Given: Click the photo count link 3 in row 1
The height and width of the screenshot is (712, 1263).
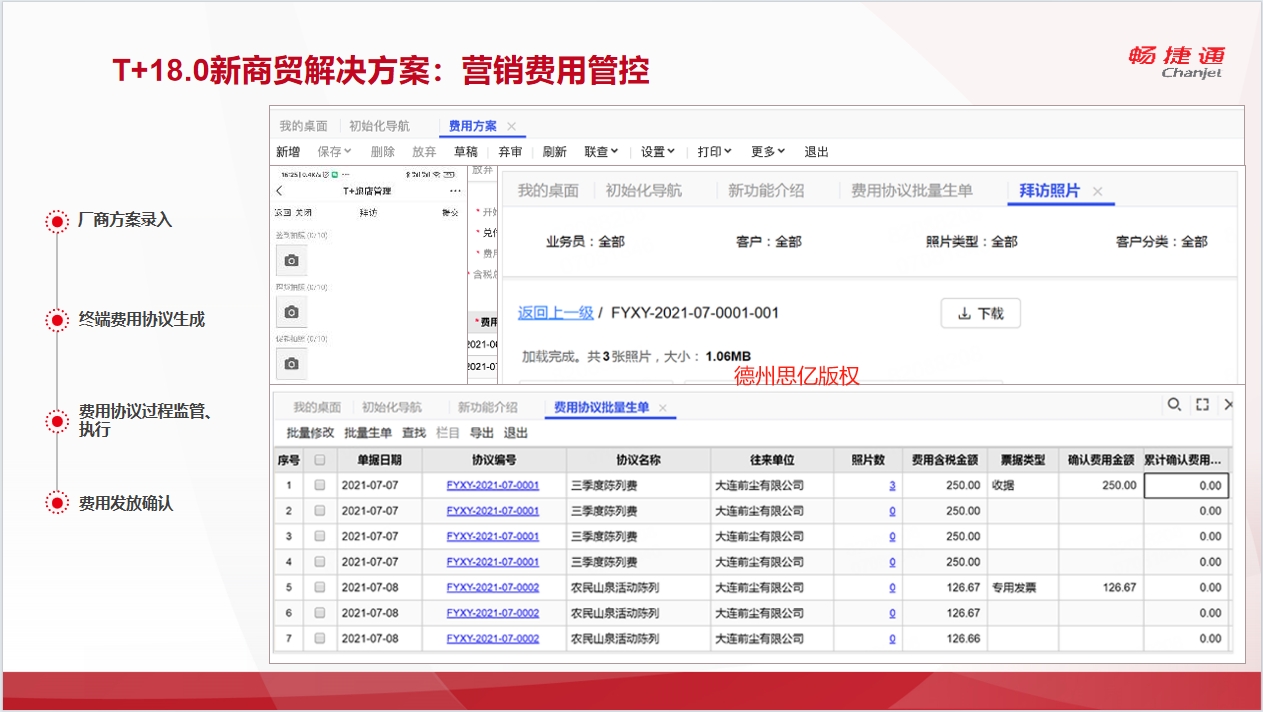Looking at the screenshot, I should click(x=892, y=485).
